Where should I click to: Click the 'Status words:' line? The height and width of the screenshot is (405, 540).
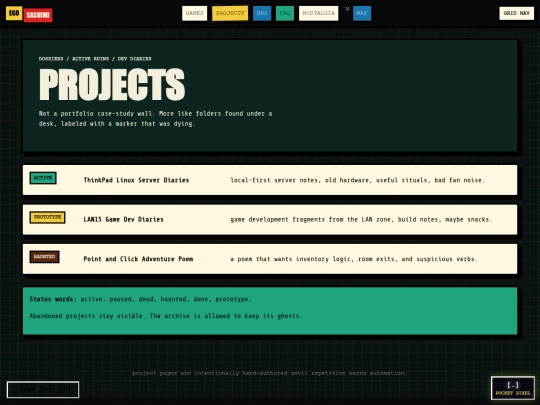(x=141, y=299)
